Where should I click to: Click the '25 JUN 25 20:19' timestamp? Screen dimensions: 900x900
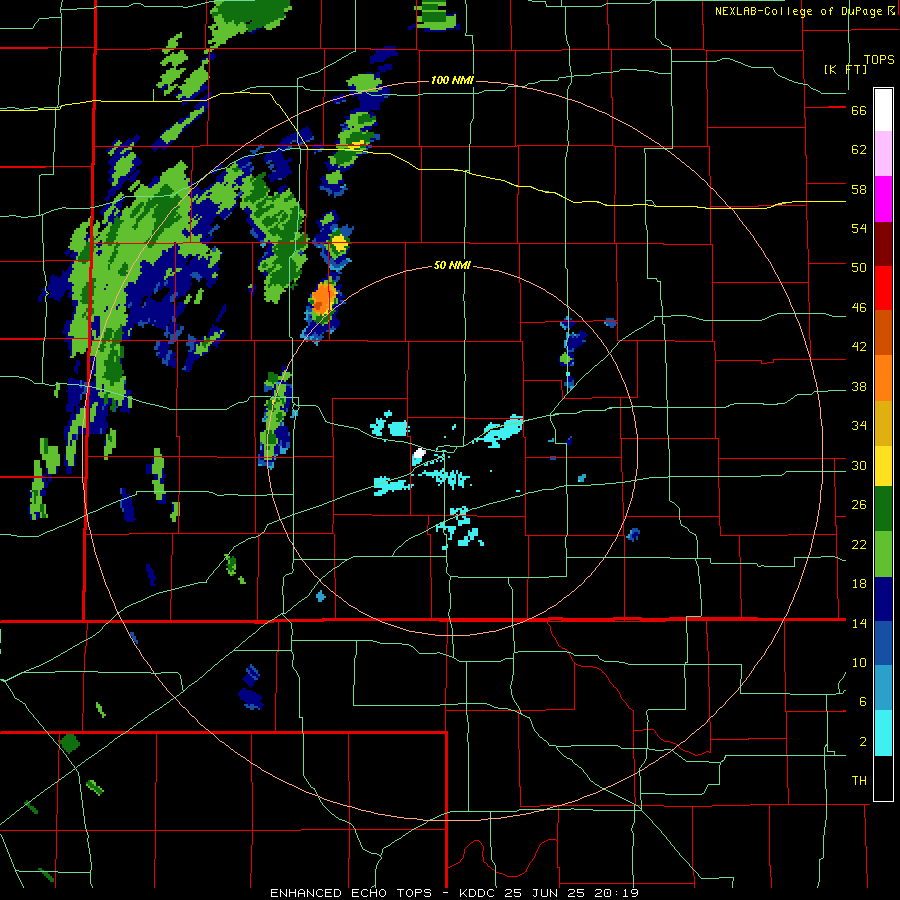(x=572, y=893)
